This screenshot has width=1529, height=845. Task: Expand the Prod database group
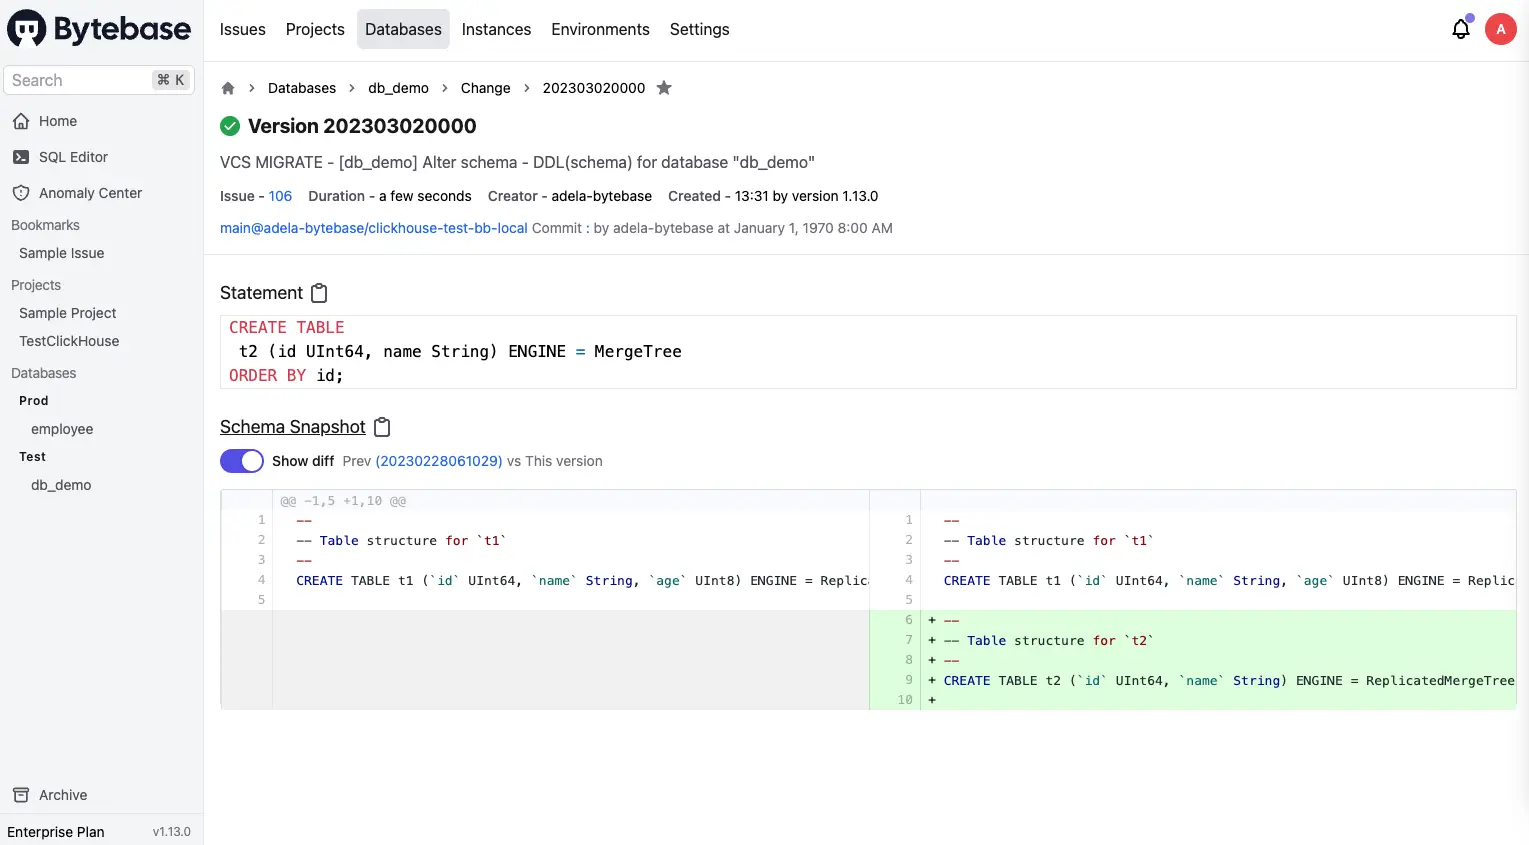click(x=33, y=400)
